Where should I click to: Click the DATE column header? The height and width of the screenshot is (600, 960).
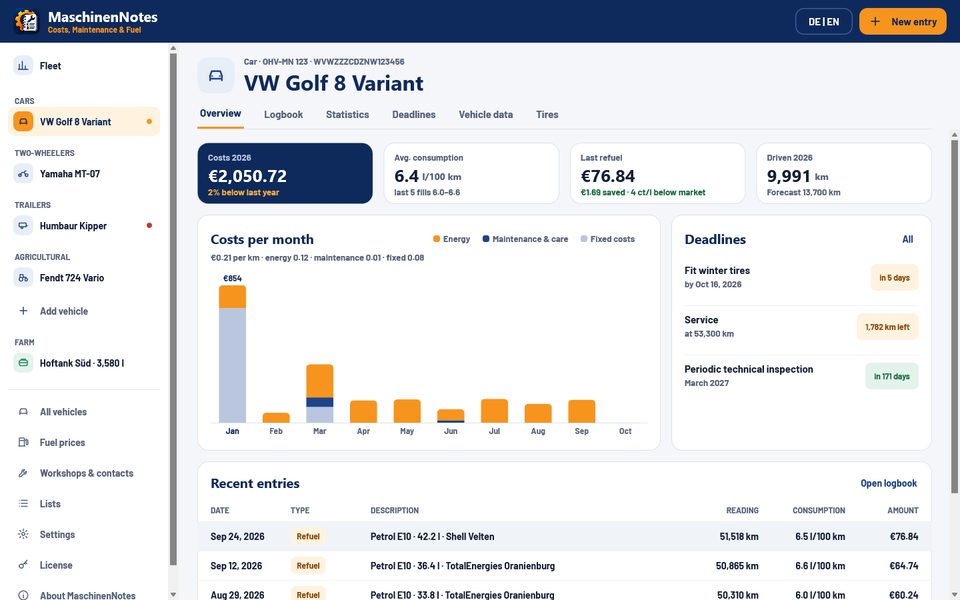[x=220, y=510]
